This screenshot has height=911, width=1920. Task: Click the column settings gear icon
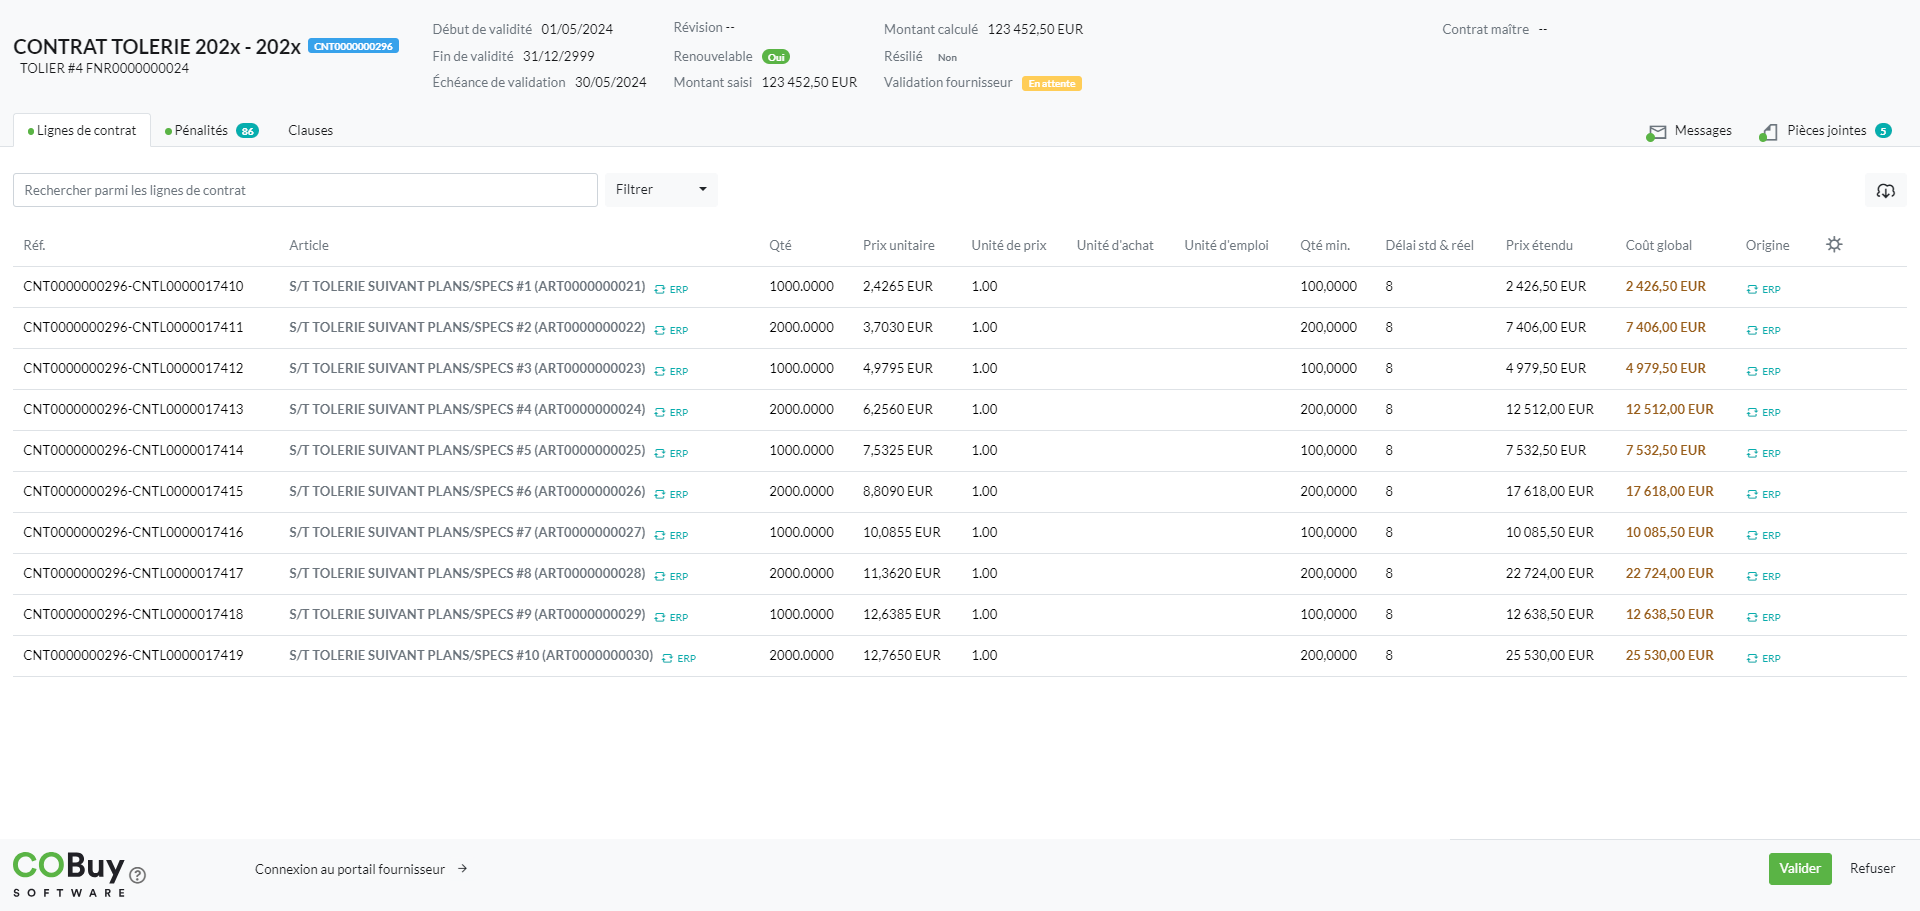pyautogui.click(x=1834, y=244)
